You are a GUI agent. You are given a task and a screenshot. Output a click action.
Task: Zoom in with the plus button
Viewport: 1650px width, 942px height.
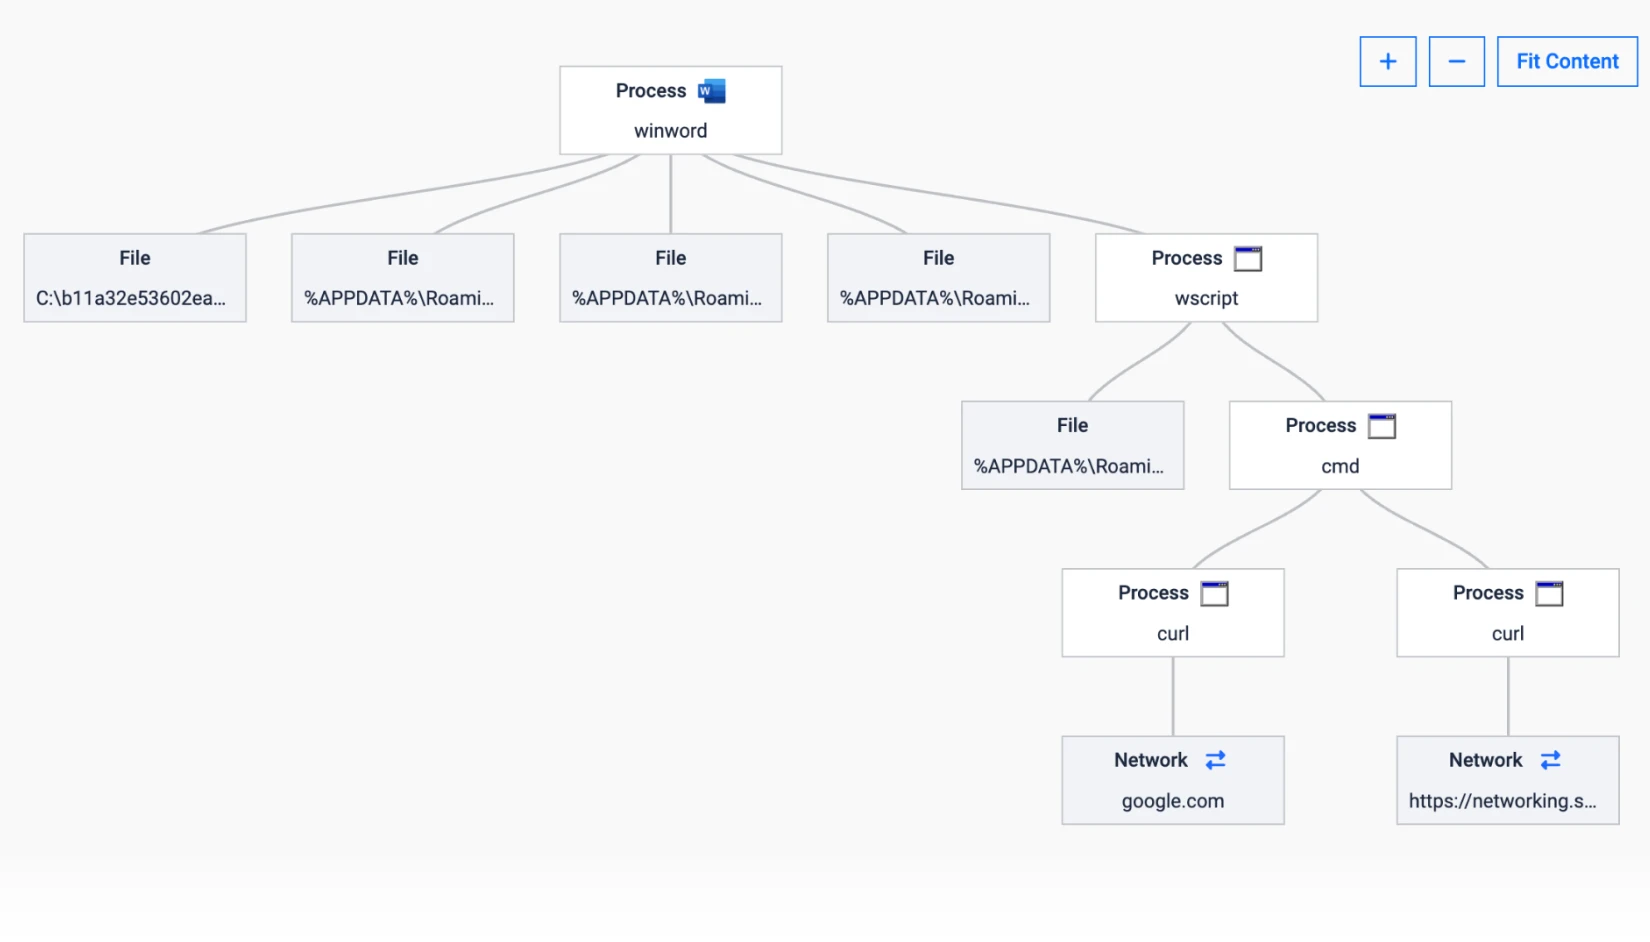click(x=1387, y=62)
